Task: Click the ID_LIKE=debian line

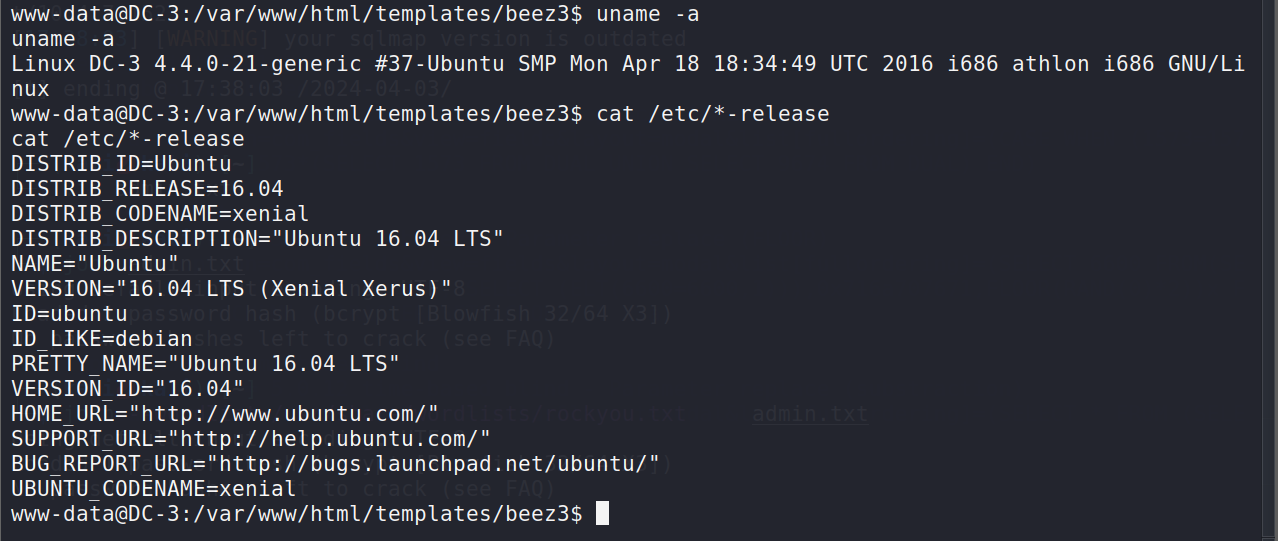Action: (102, 338)
